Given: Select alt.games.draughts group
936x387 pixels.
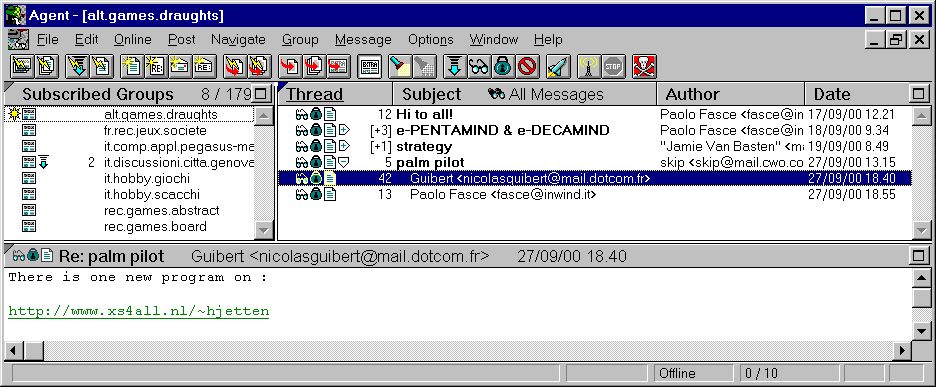Looking at the screenshot, I should click(x=130, y=114).
